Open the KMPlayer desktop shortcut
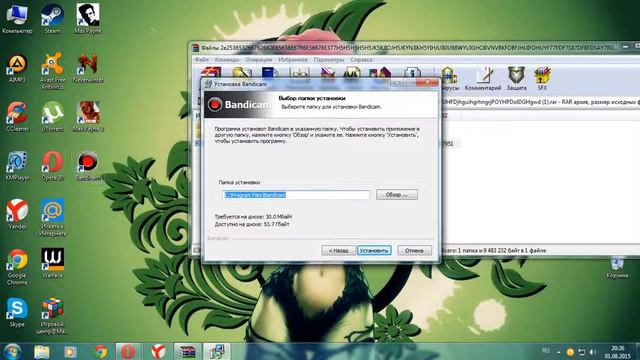640x360 pixels. [17, 166]
